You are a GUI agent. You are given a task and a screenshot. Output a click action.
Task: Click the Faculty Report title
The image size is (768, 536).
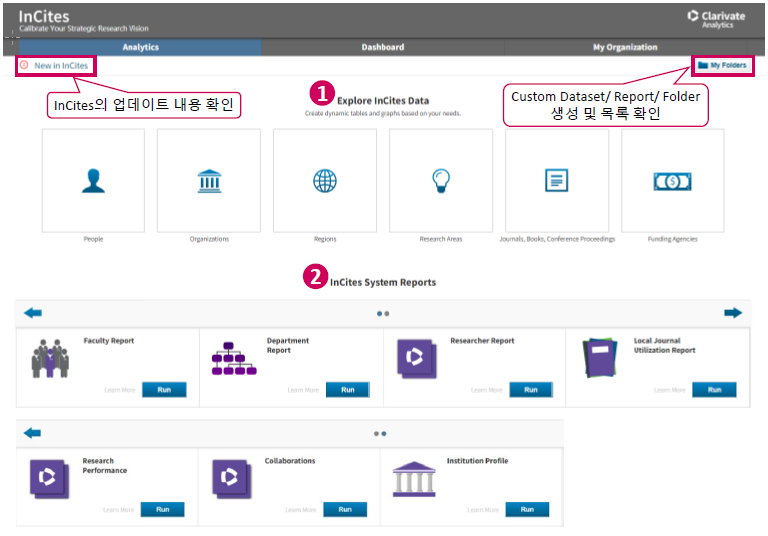click(x=108, y=341)
